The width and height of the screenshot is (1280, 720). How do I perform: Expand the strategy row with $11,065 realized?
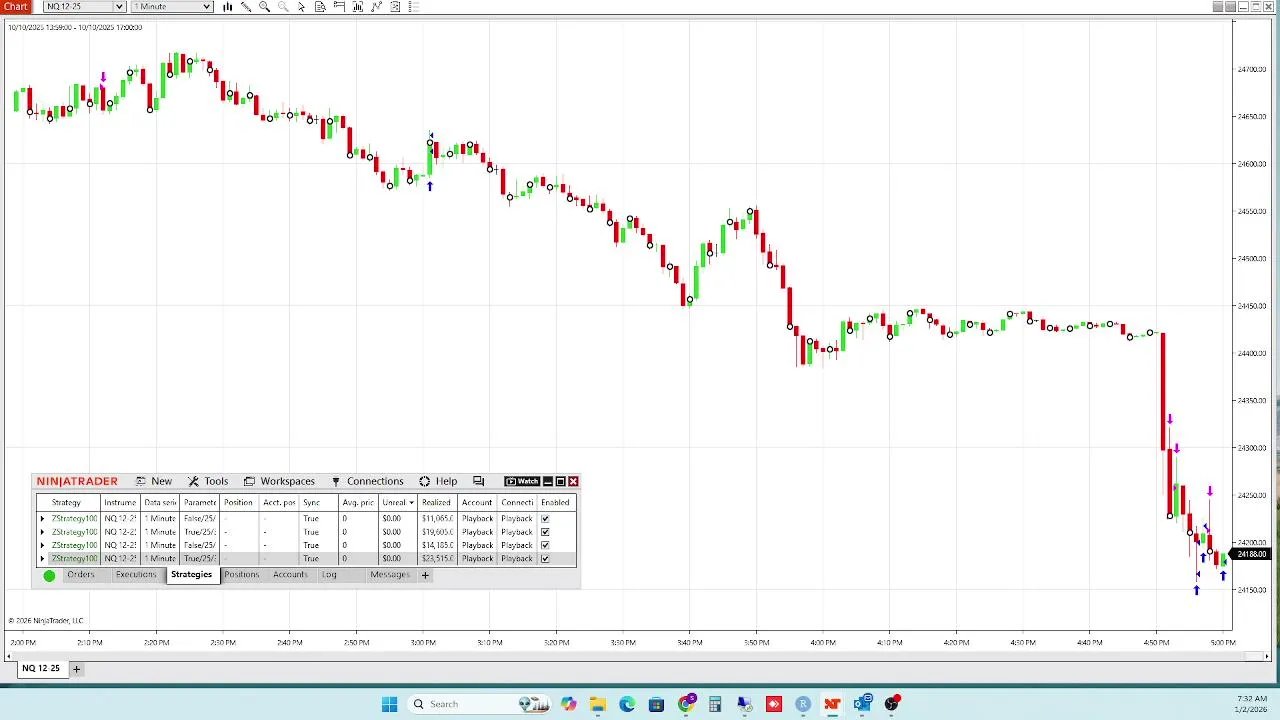[42, 519]
